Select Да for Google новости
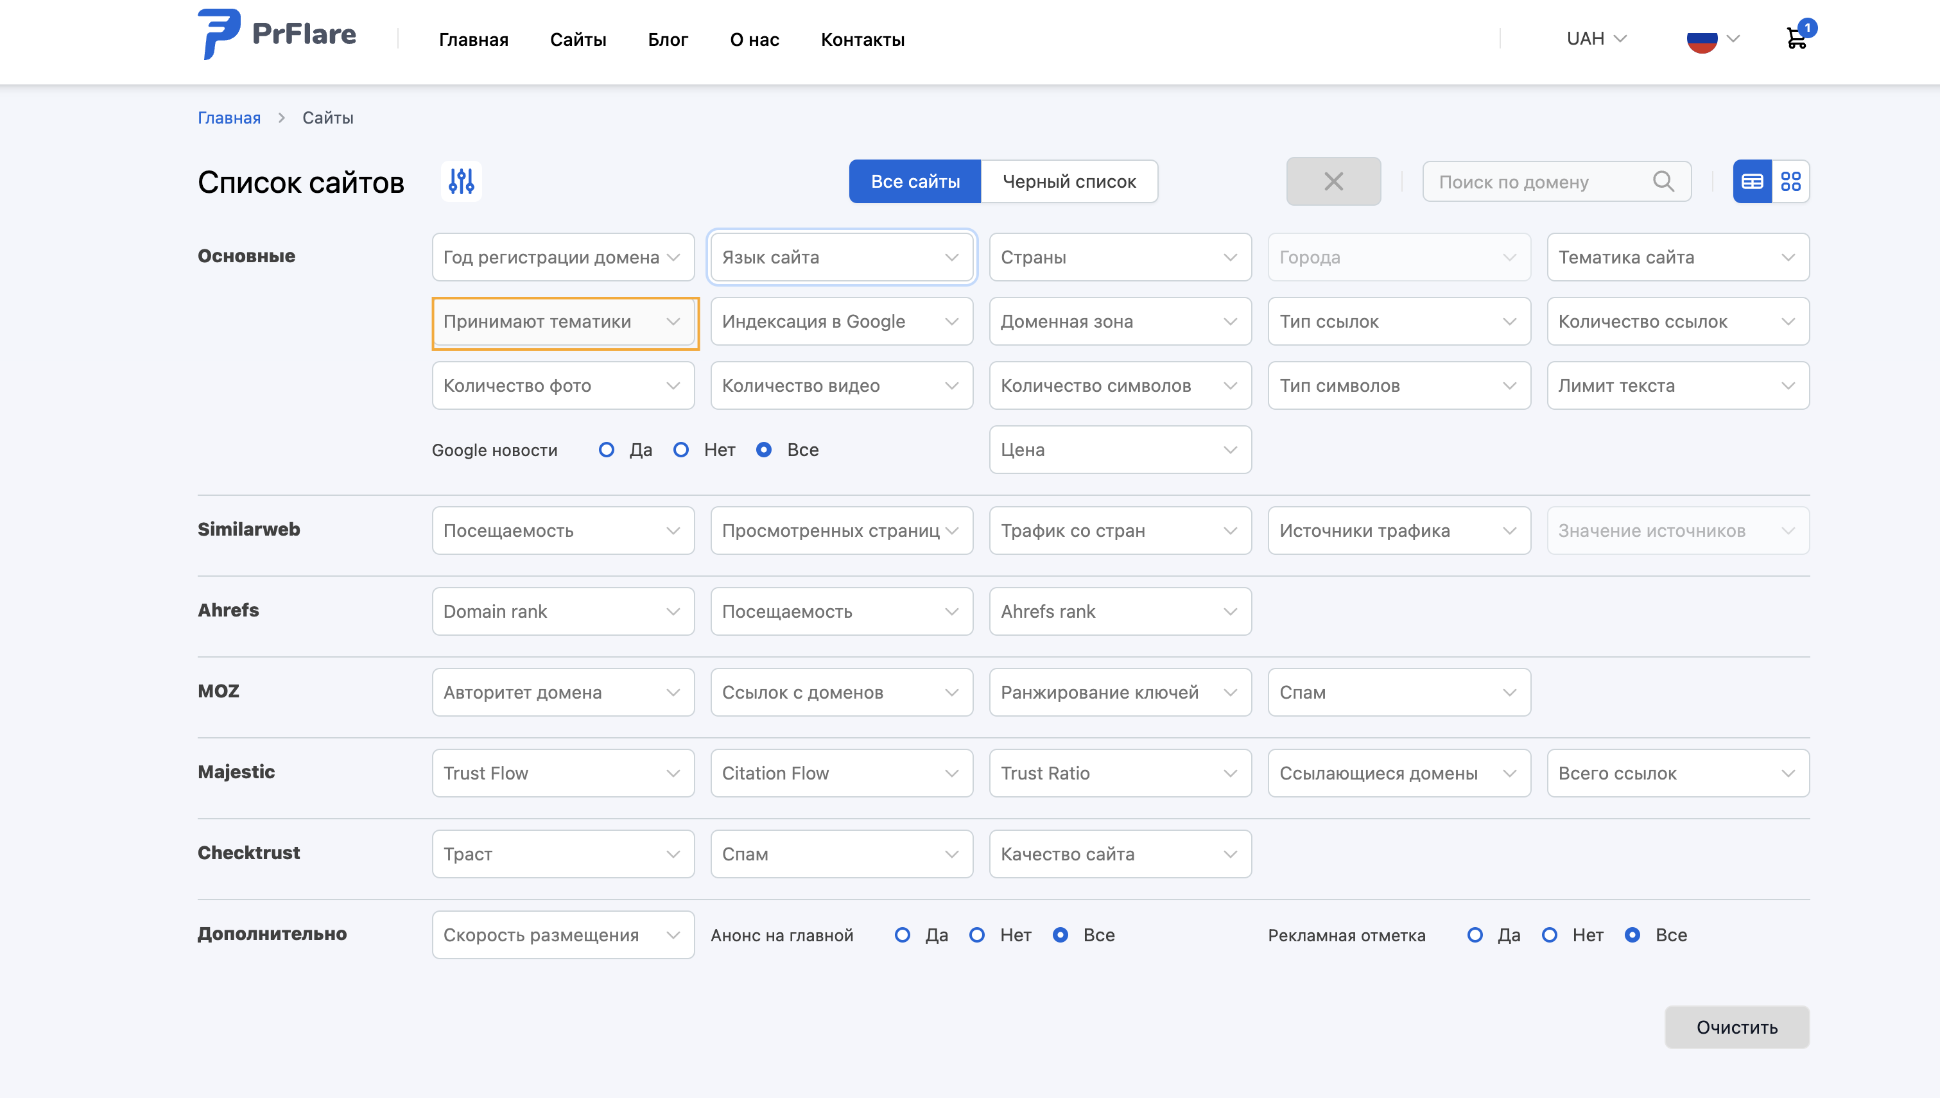This screenshot has height=1098, width=1940. pos(606,450)
